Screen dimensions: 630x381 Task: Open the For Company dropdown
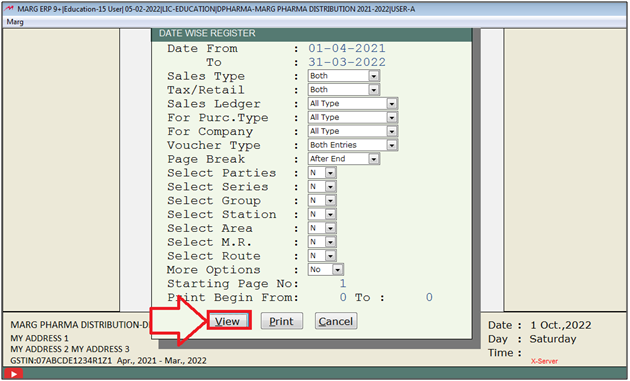(392, 131)
